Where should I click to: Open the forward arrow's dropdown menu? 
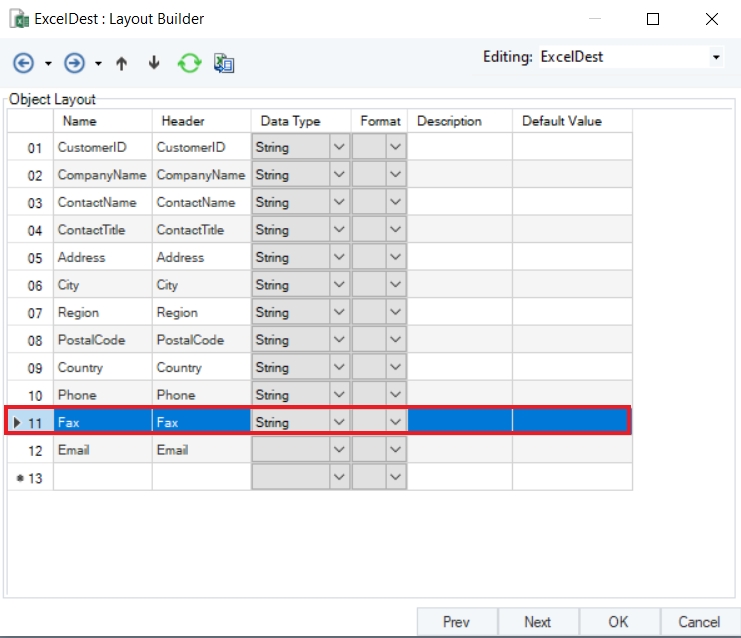click(98, 64)
